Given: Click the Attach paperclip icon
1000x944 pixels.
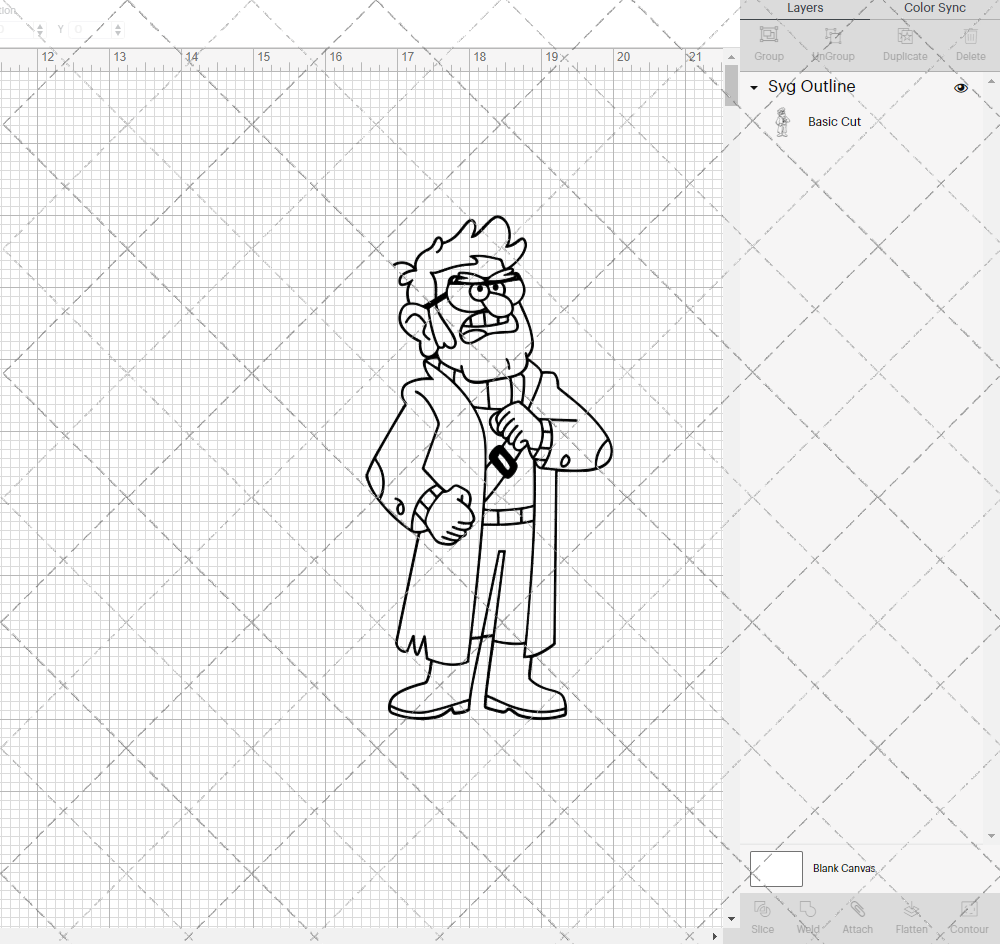Looking at the screenshot, I should coord(857,908).
